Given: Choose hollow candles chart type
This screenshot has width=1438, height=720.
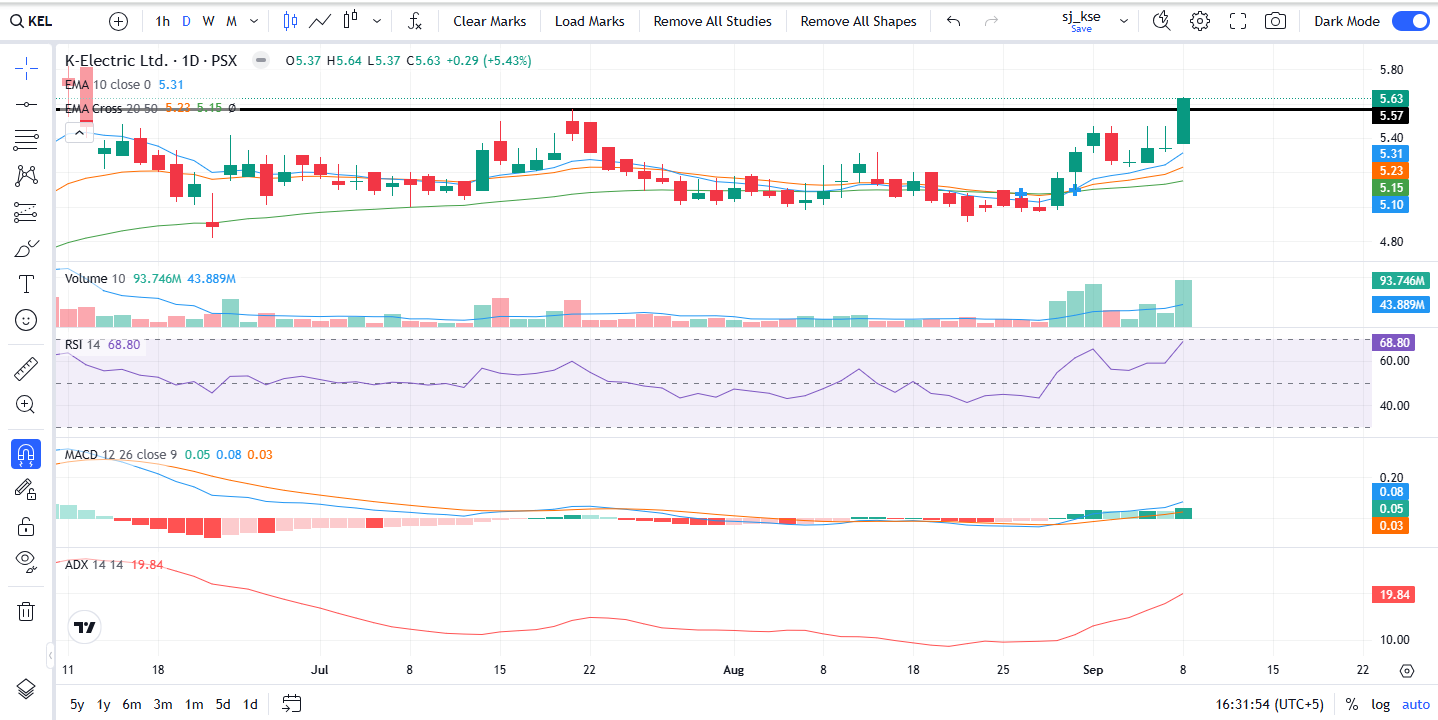Looking at the screenshot, I should (x=350, y=21).
